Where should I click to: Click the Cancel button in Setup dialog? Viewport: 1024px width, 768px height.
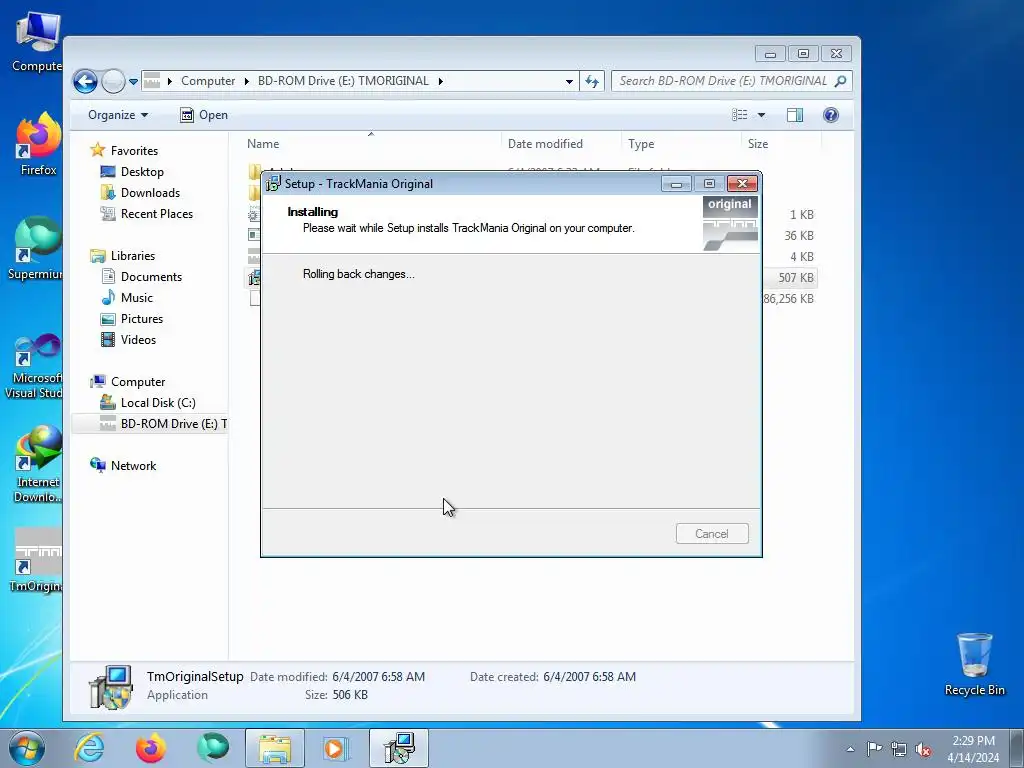click(x=712, y=534)
